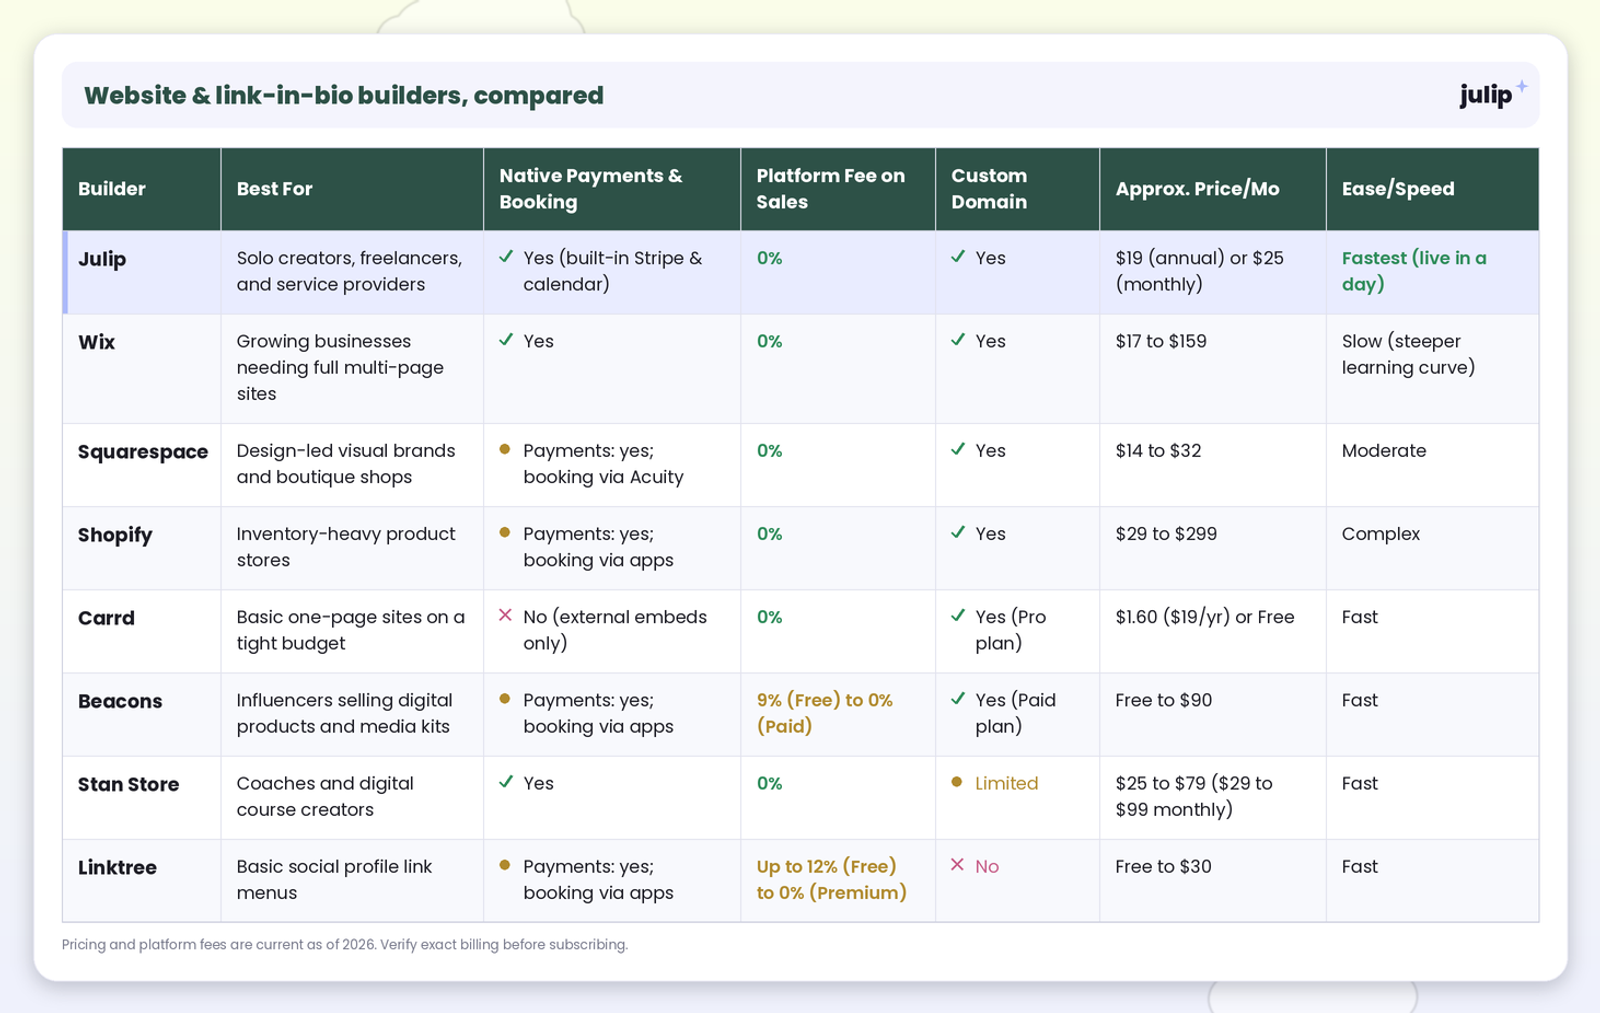Click the '$29 to $299' price
The image size is (1600, 1013).
[x=1167, y=534]
